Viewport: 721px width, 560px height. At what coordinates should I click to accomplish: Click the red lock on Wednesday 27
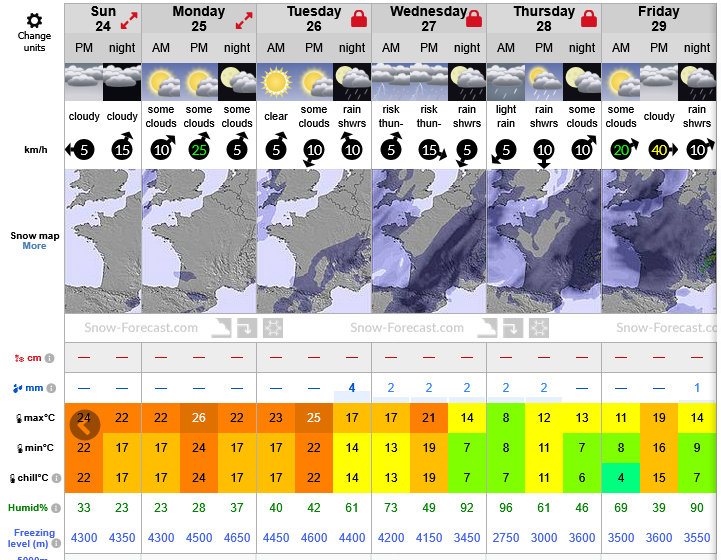[x=474, y=19]
